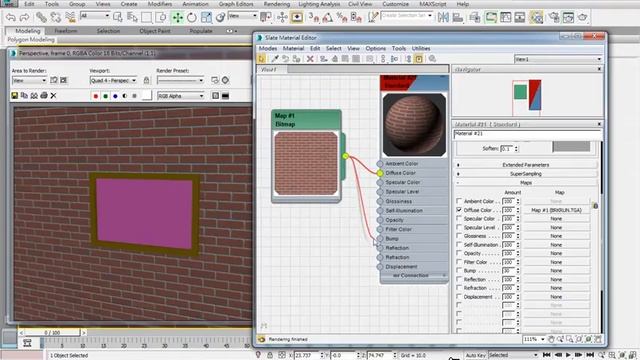Toggle the red channel in frame window

(96, 96)
